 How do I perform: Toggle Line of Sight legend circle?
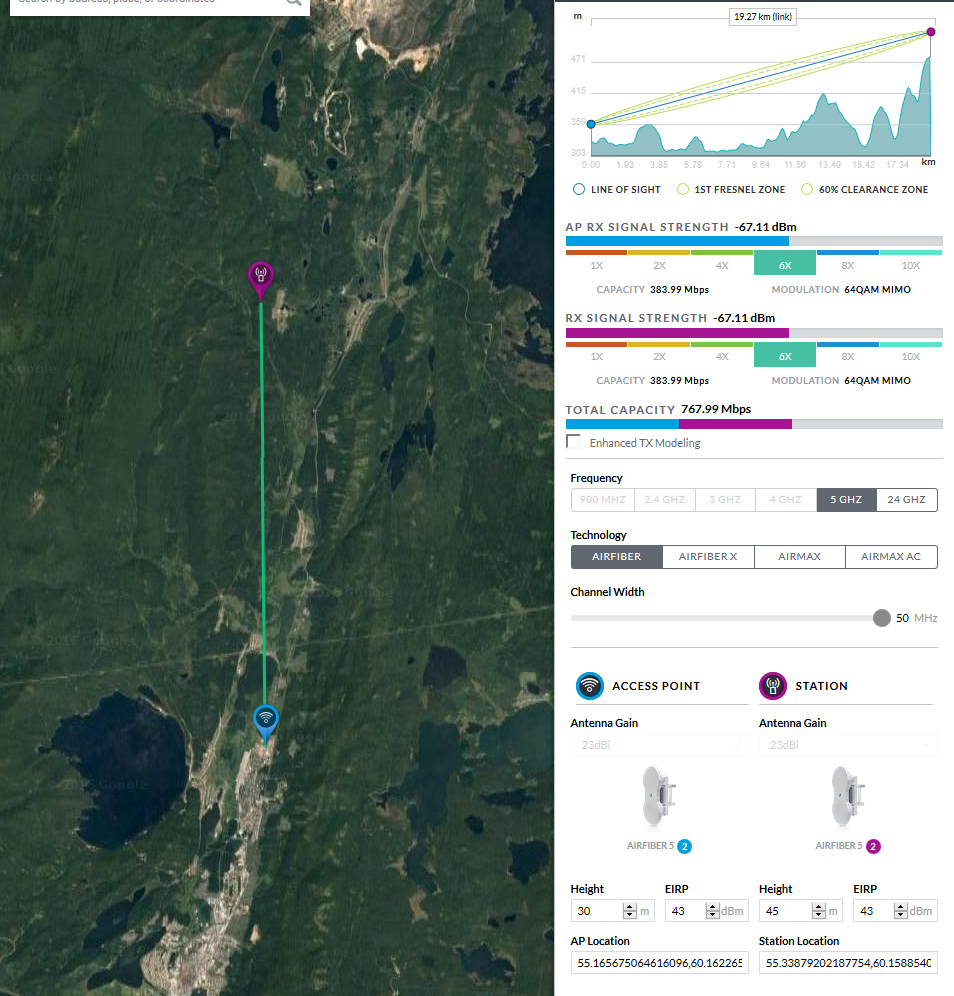(x=579, y=189)
